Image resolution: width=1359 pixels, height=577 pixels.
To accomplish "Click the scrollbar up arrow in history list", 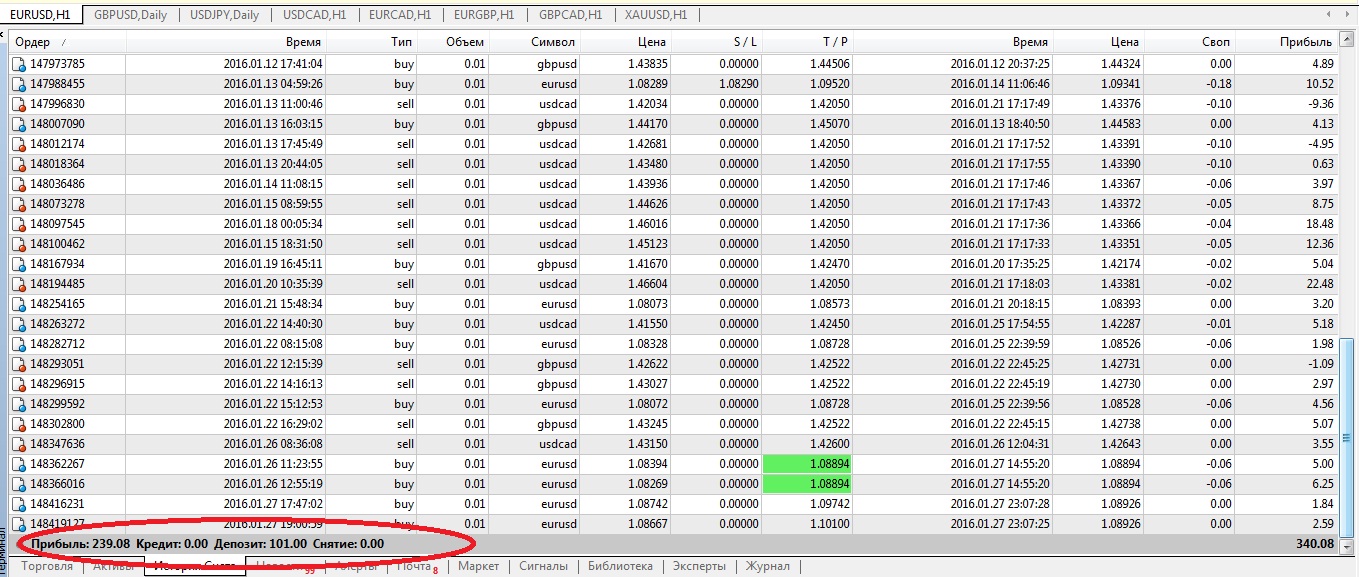I will [1349, 42].
